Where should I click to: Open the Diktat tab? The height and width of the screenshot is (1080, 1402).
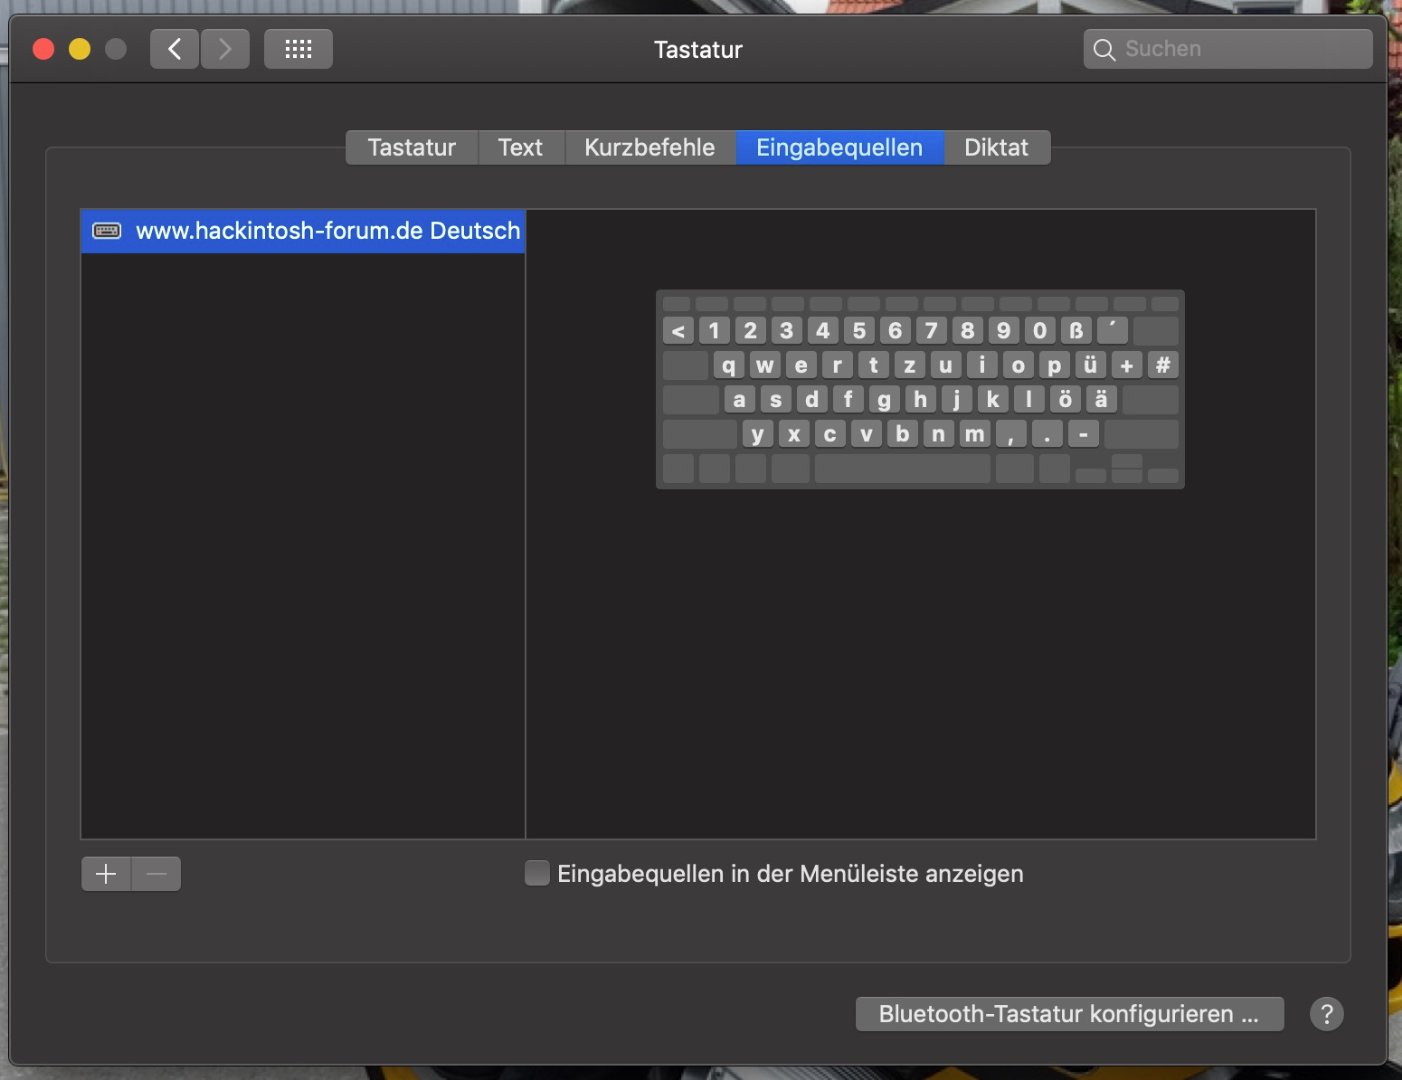pyautogui.click(x=997, y=148)
